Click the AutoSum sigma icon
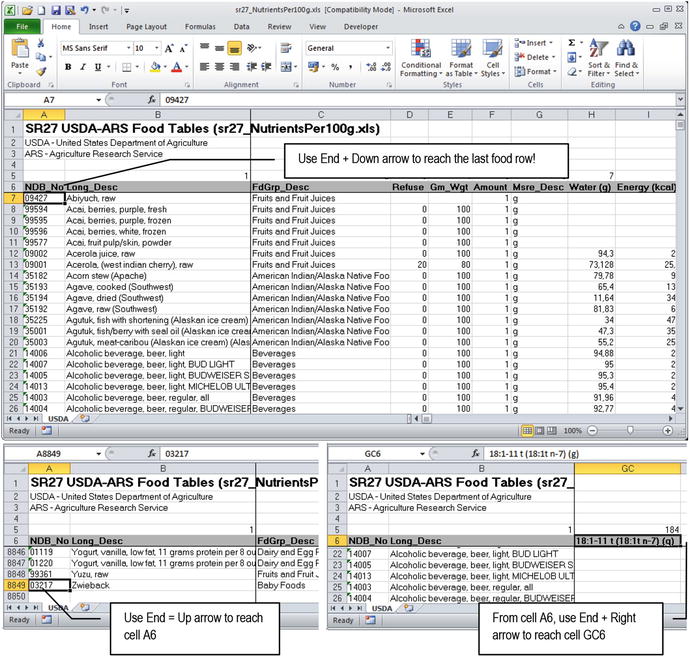Screen dimensions: 690x657 572,43
